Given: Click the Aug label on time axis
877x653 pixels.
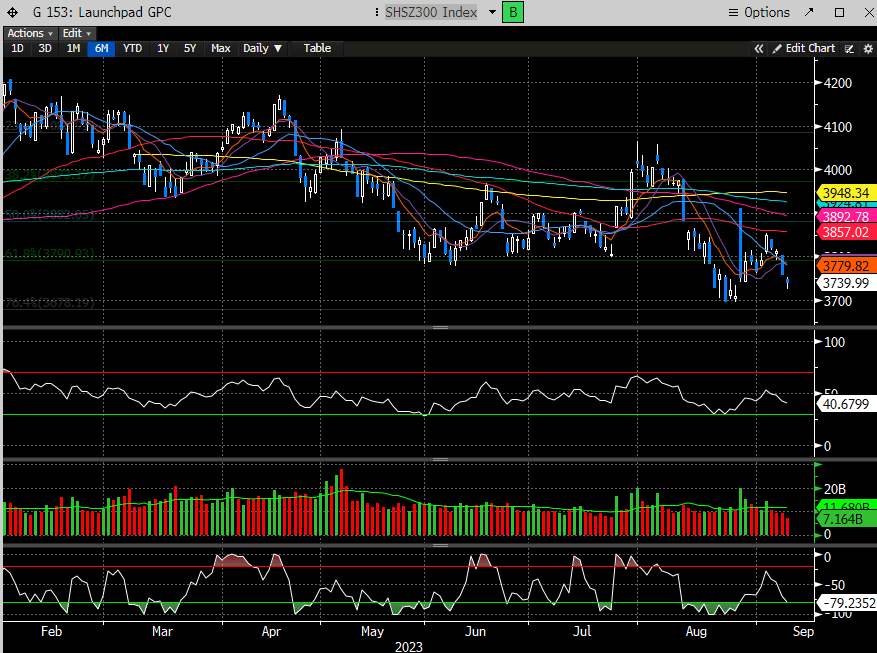Looking at the screenshot, I should (x=696, y=632).
